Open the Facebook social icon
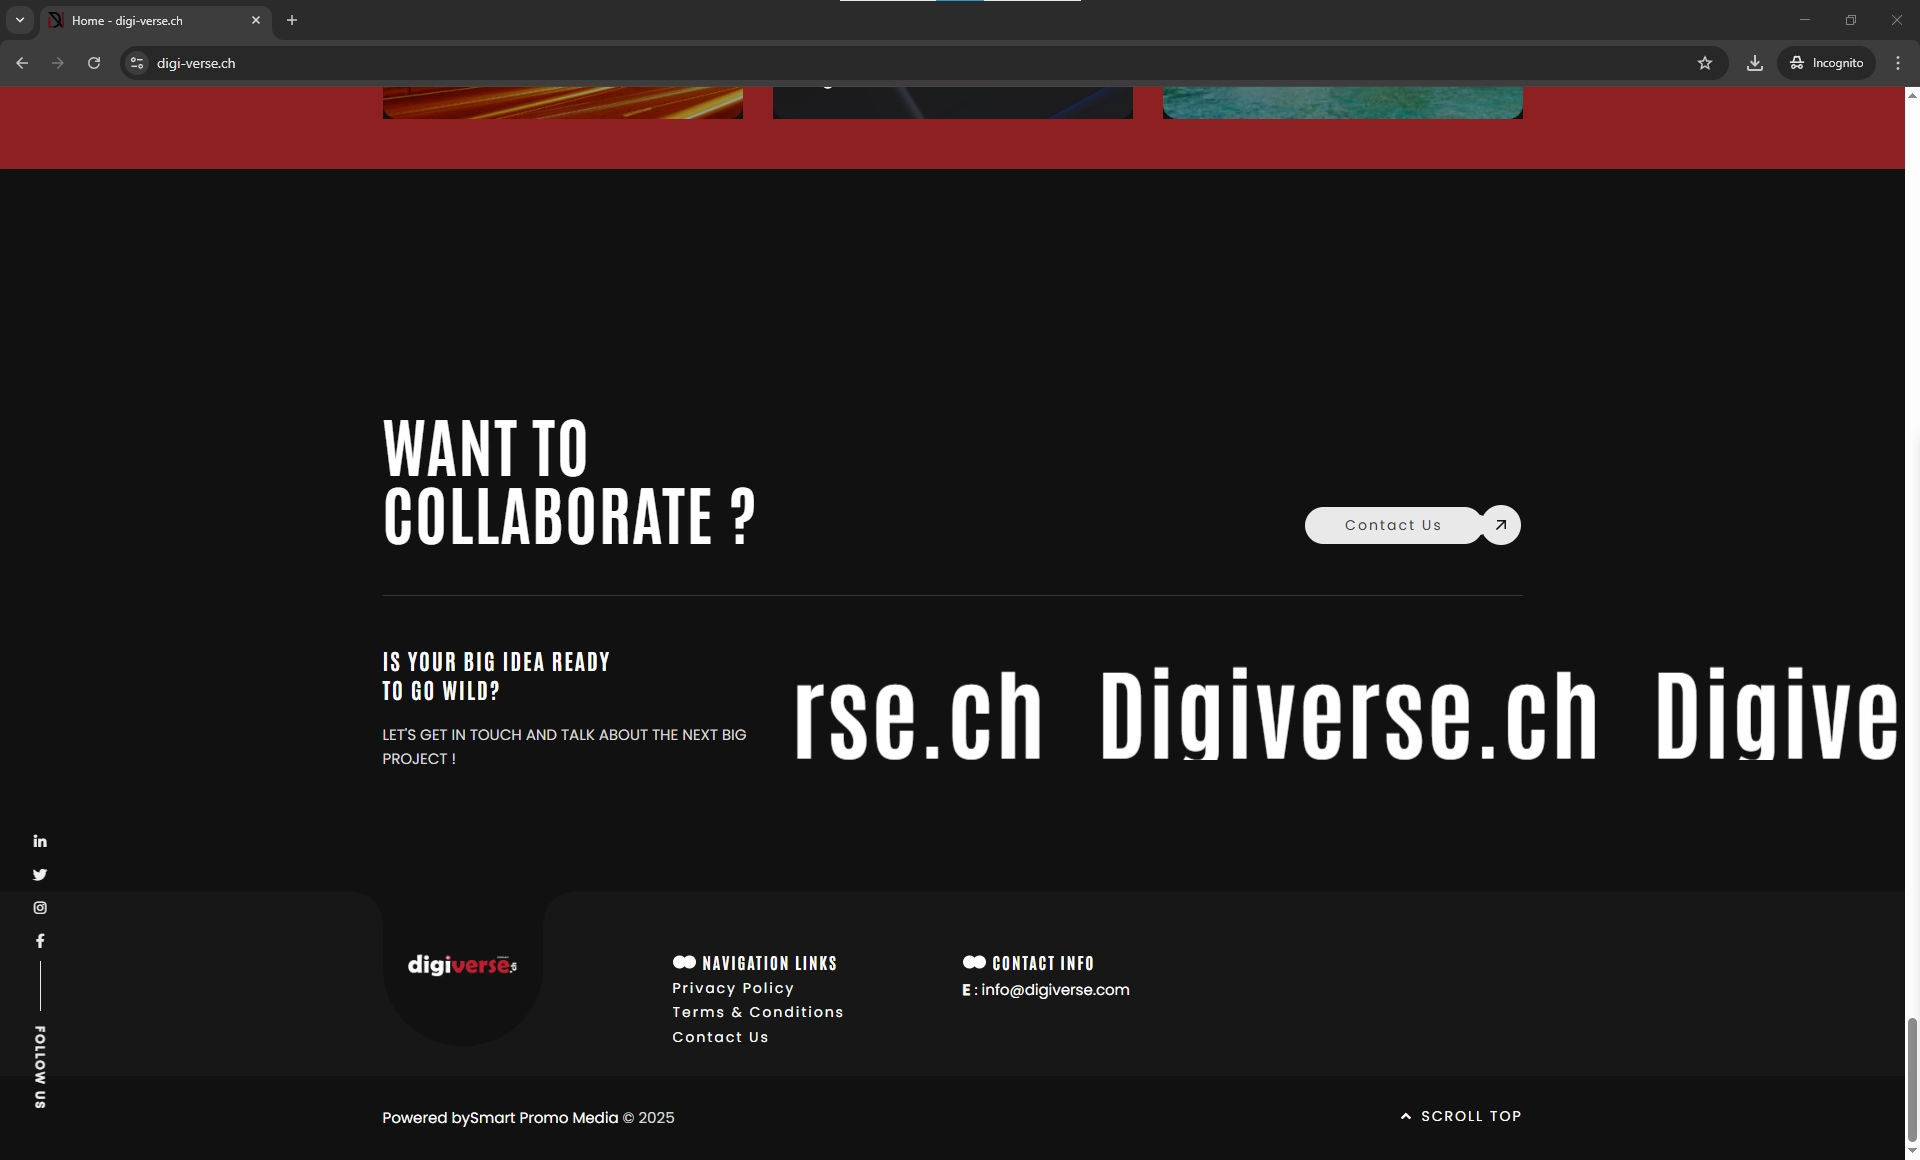Screen dimensions: 1920x1160 point(40,941)
